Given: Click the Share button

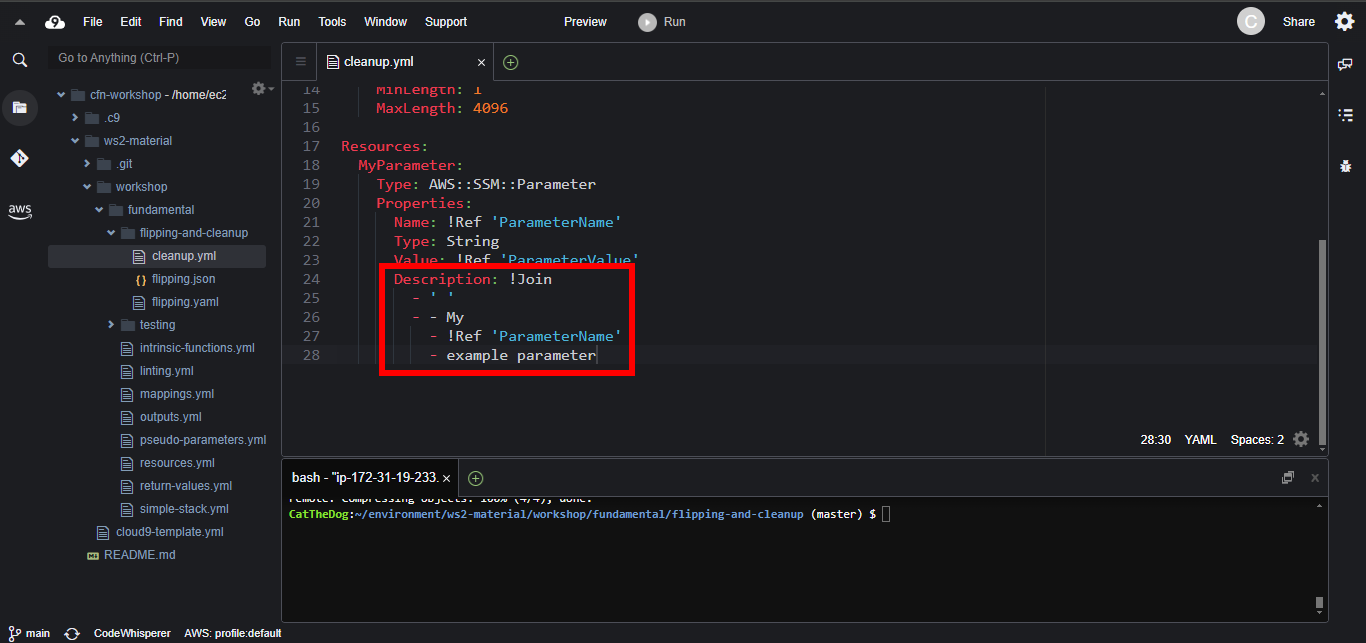Looking at the screenshot, I should point(1298,22).
